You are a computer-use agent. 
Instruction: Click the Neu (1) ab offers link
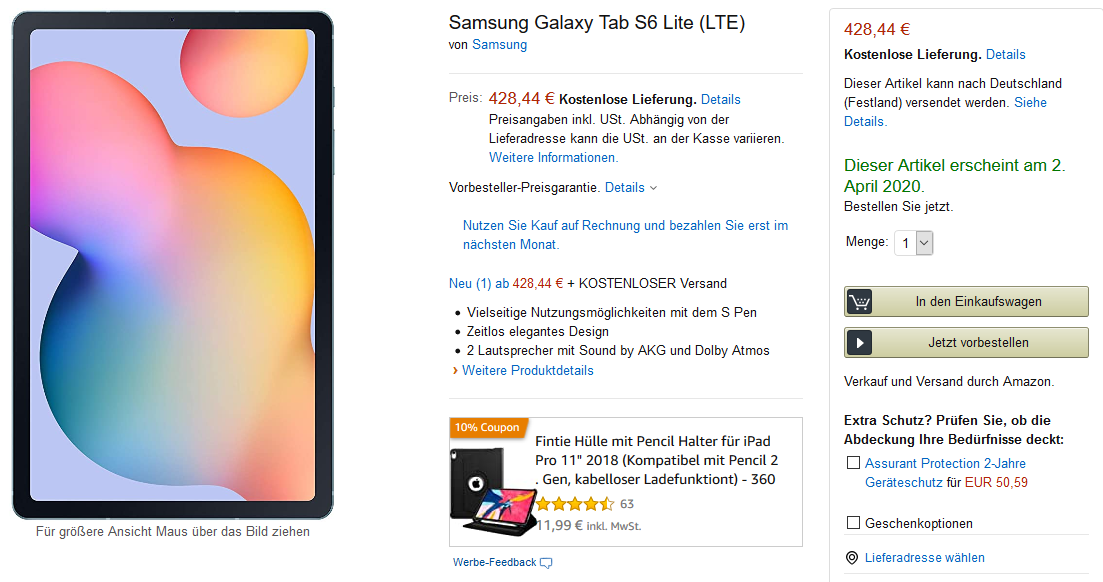(x=480, y=283)
